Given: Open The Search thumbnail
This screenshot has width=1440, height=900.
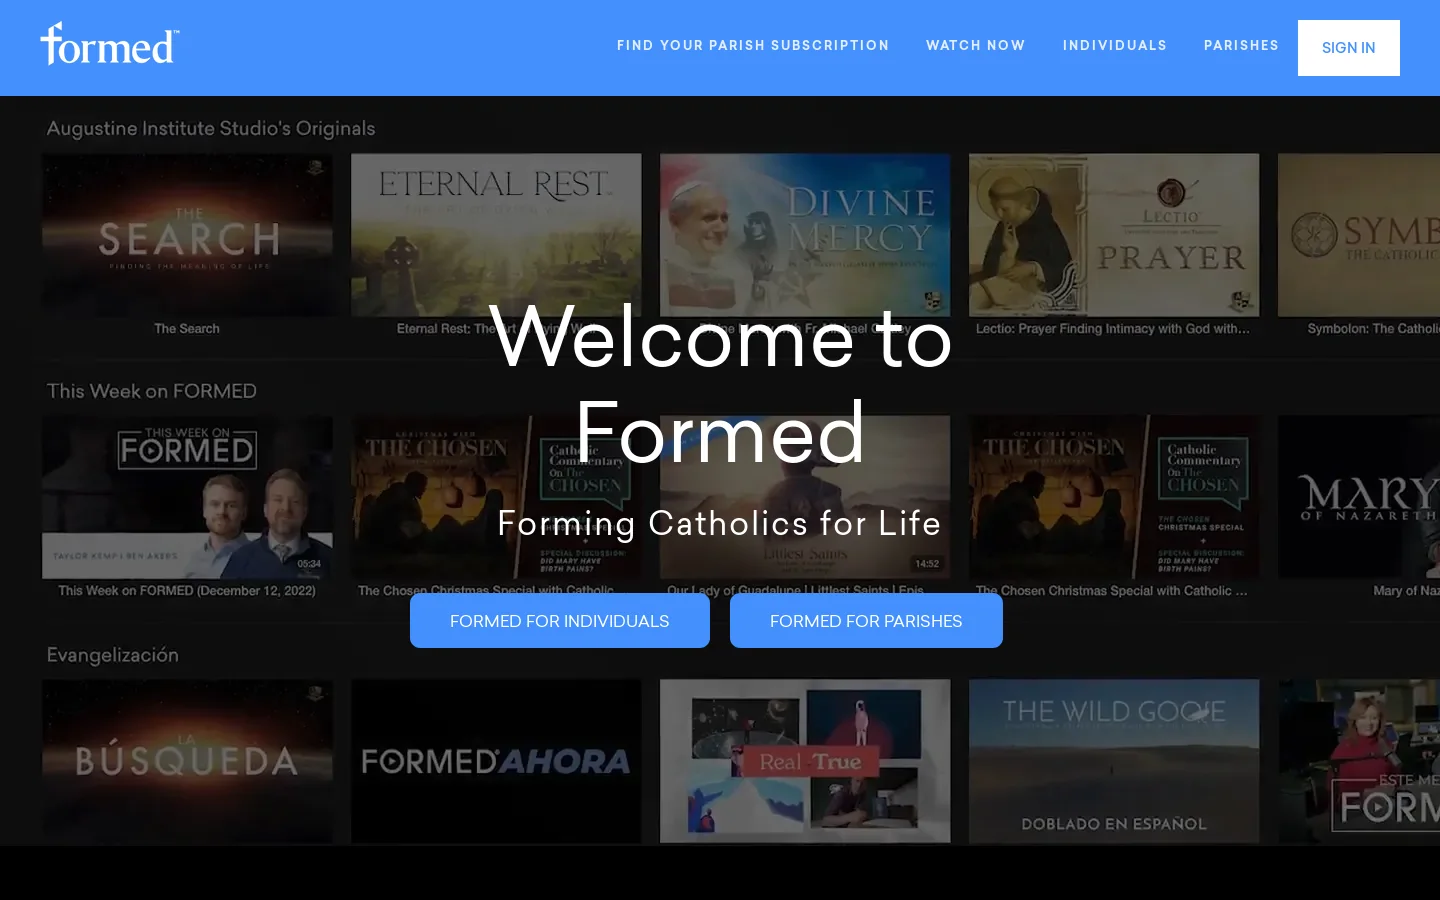Looking at the screenshot, I should 187,235.
